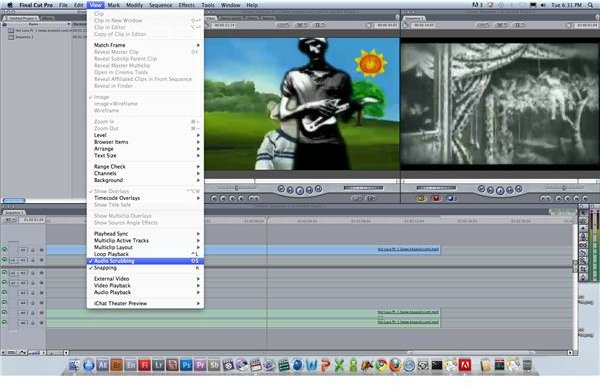Play the clip in the Viewer window
The height and width of the screenshot is (386, 600).
tap(300, 190)
